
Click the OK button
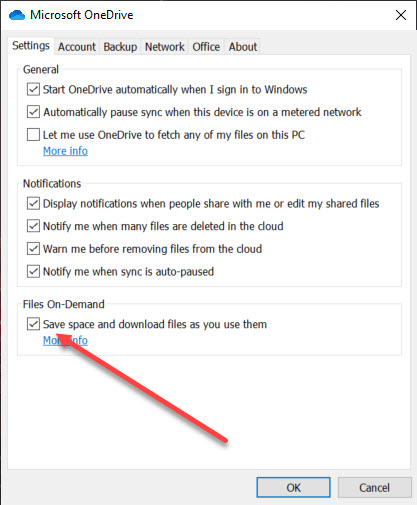[x=293, y=488]
